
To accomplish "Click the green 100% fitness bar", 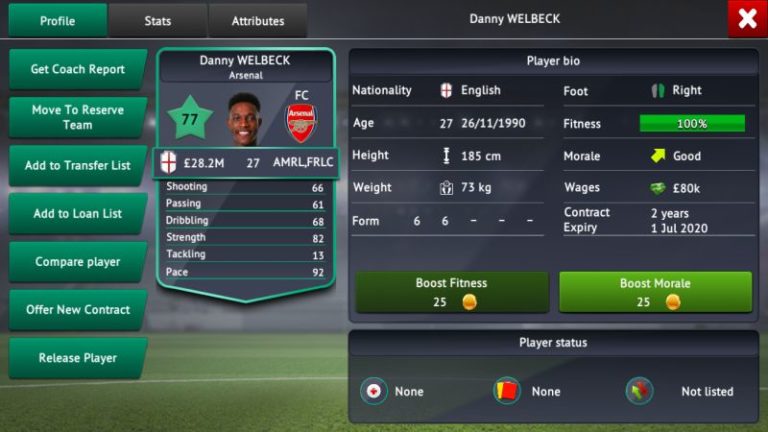I will coord(692,123).
